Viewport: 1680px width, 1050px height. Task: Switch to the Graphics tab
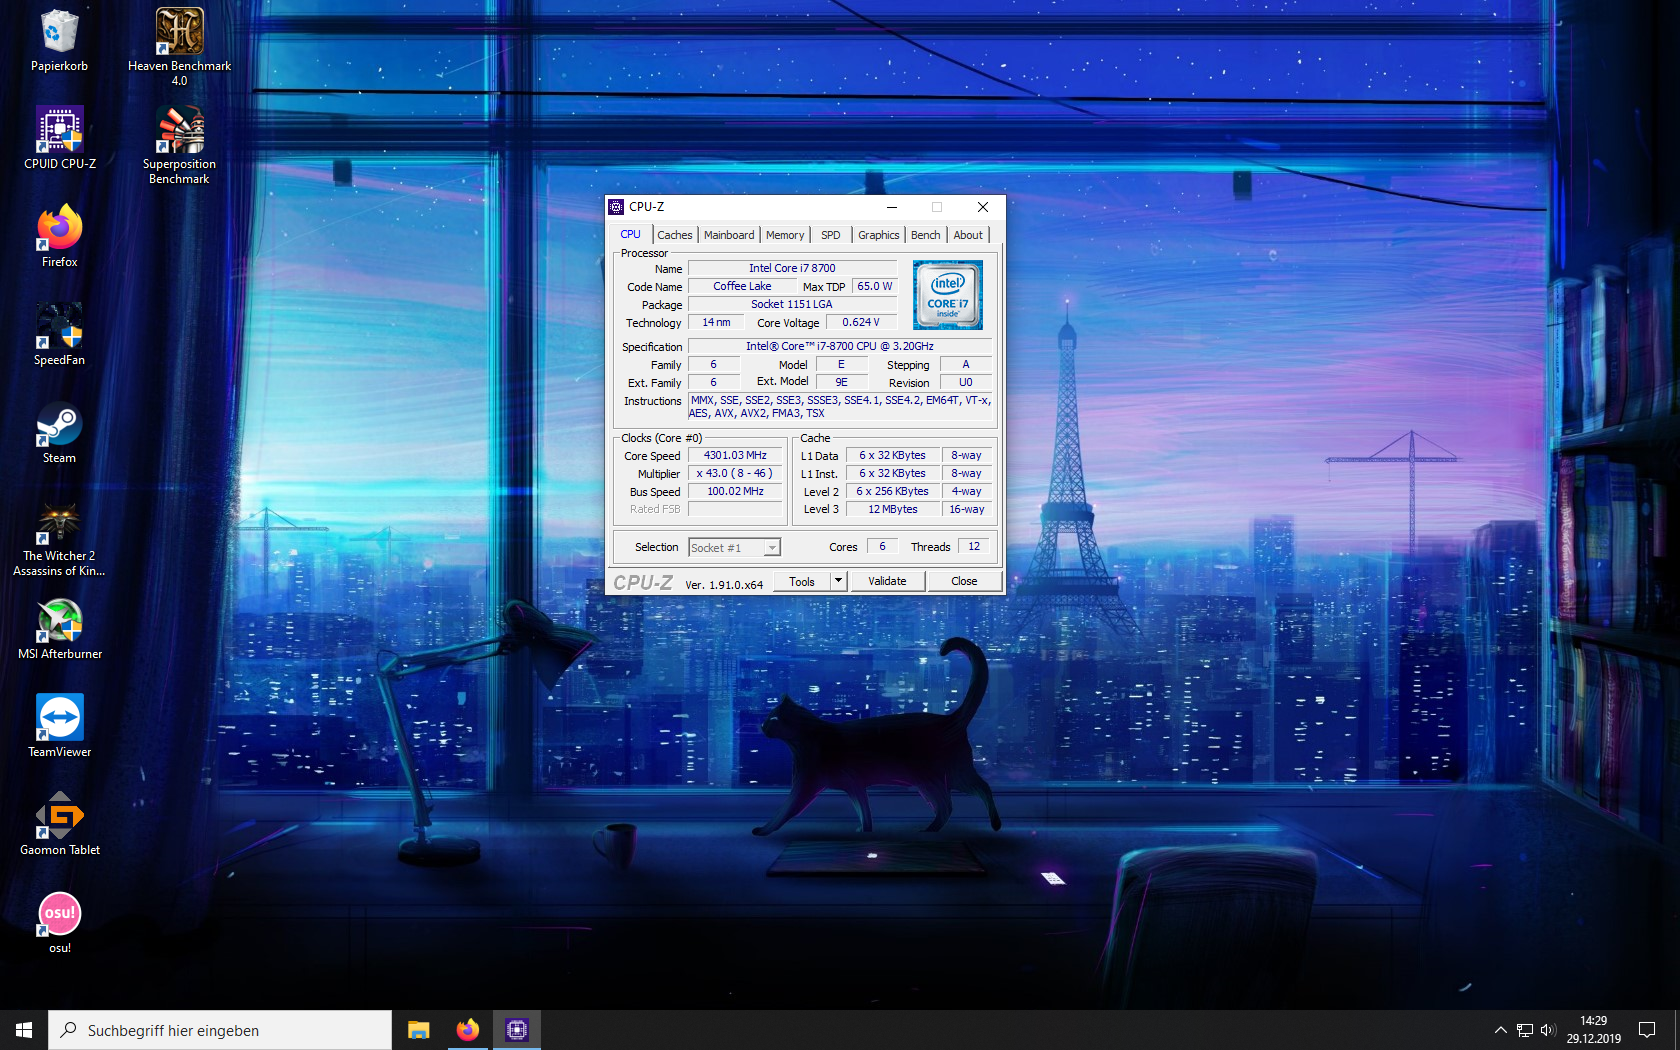pyautogui.click(x=879, y=235)
